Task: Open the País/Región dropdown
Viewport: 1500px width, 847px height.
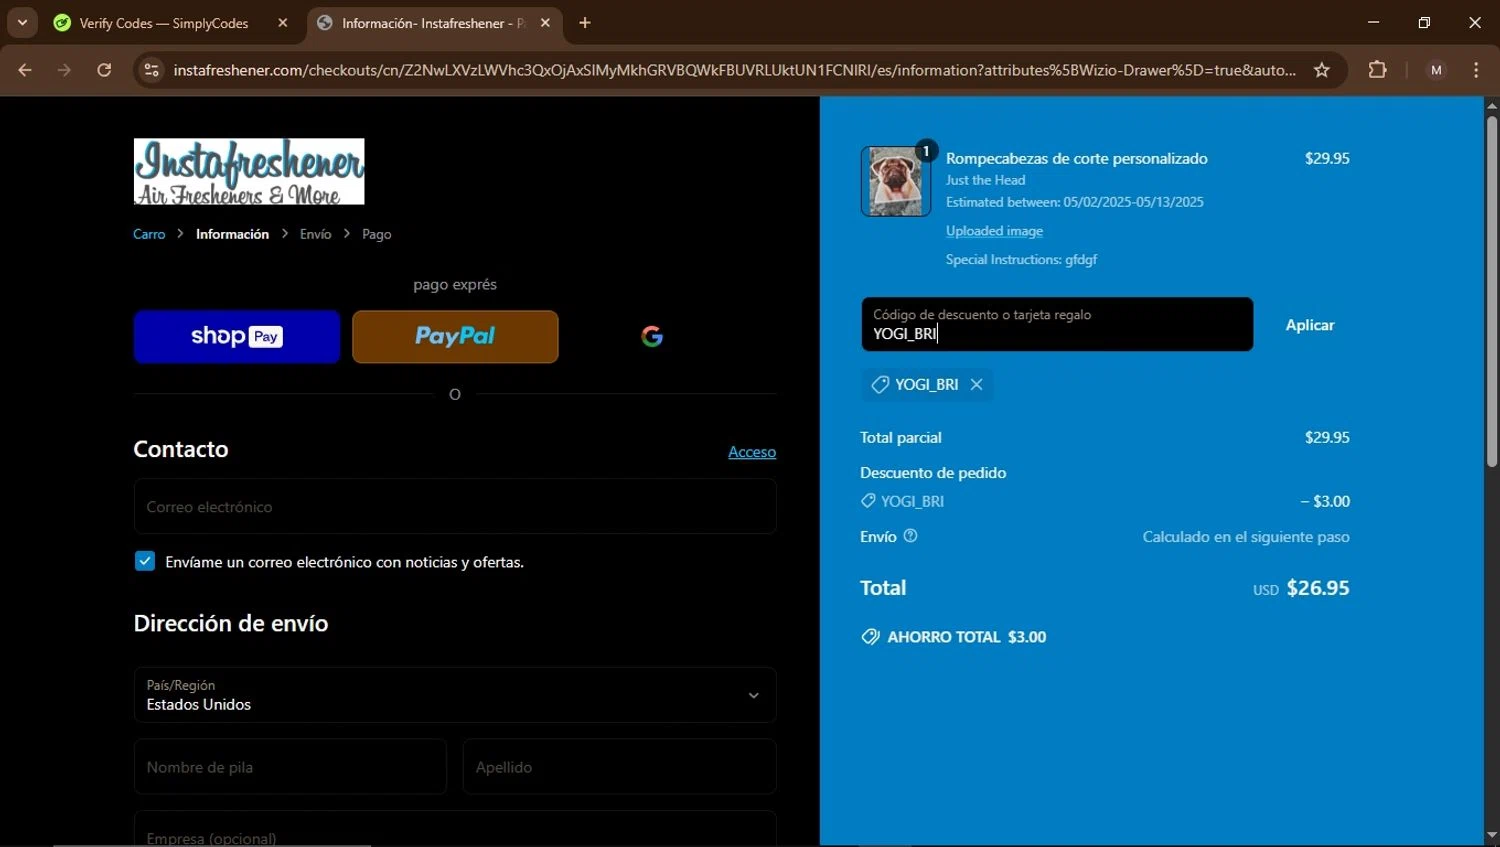Action: [455, 695]
